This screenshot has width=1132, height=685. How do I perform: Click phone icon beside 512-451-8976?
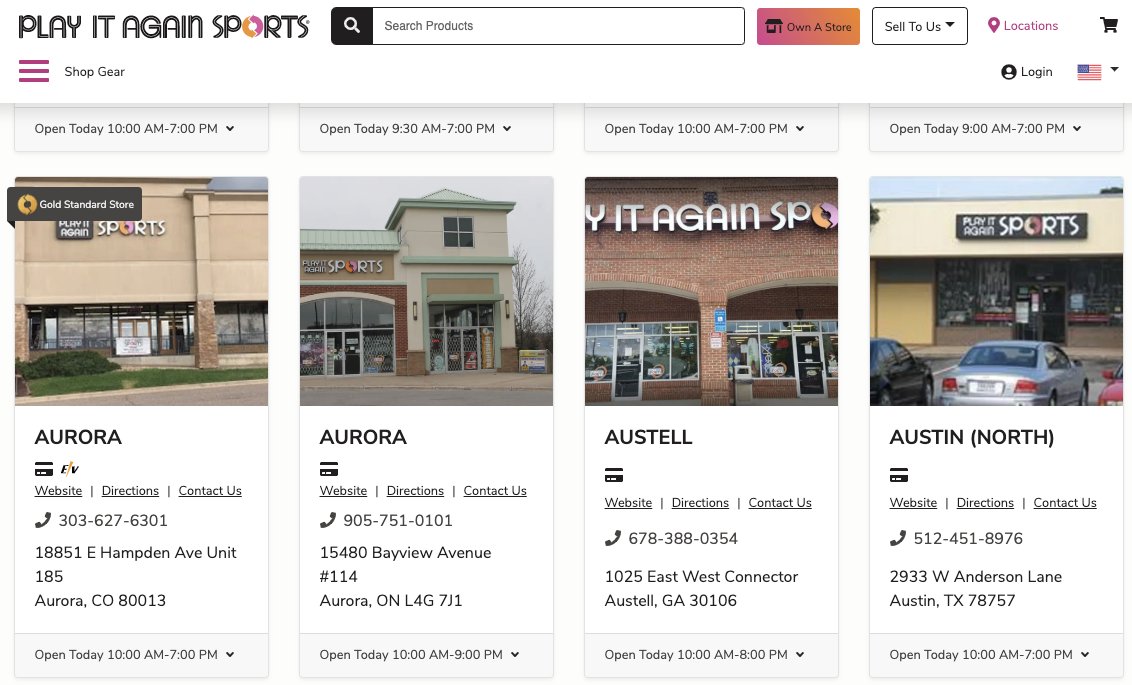[x=898, y=538]
